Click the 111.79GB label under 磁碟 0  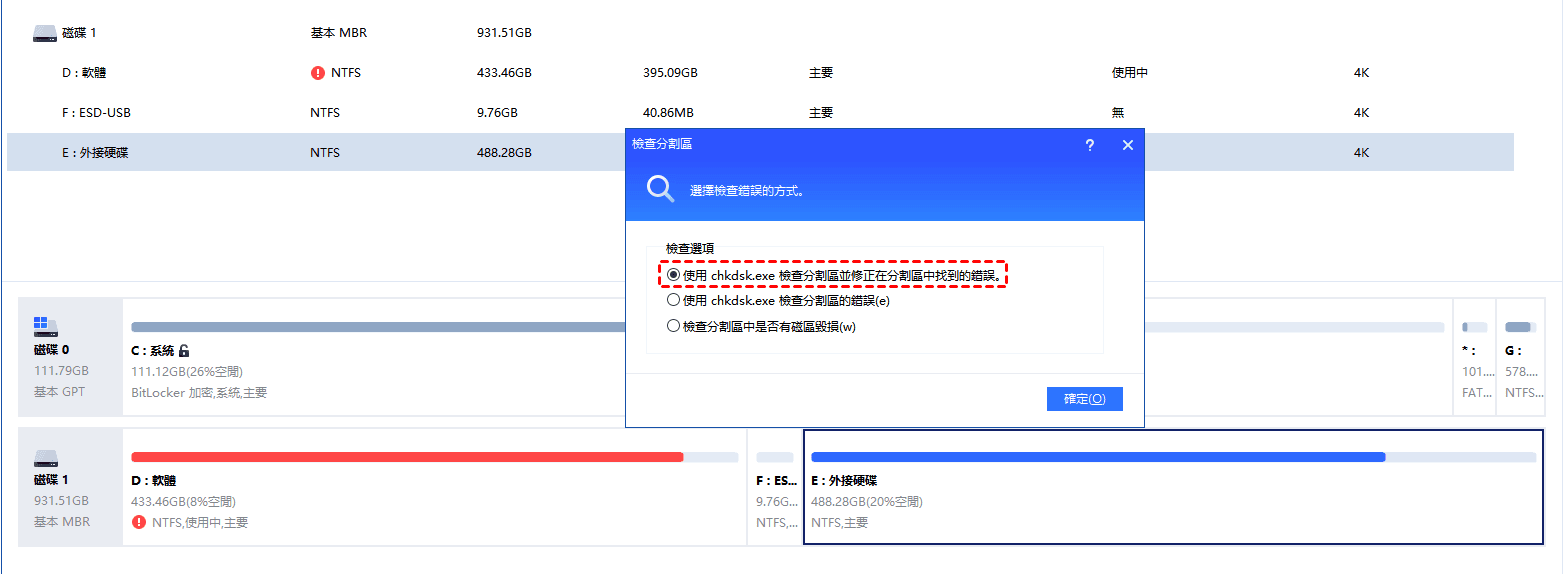click(62, 371)
